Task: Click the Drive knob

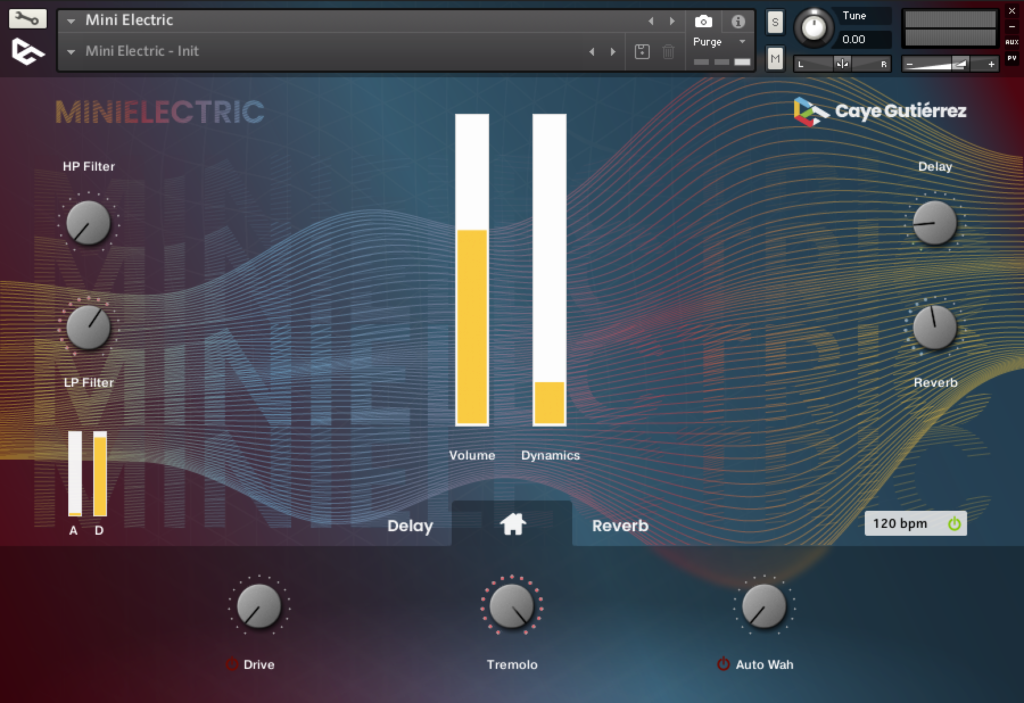Action: [x=259, y=606]
